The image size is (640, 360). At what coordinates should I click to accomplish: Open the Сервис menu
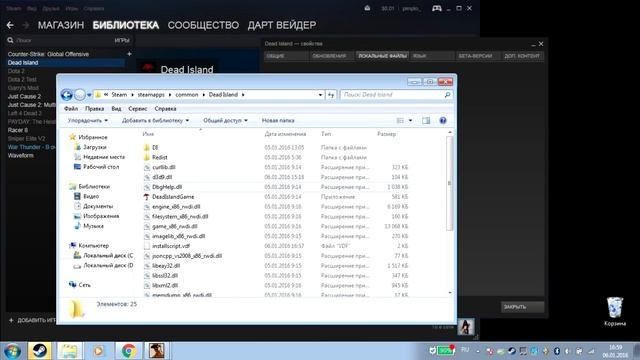(x=138, y=109)
